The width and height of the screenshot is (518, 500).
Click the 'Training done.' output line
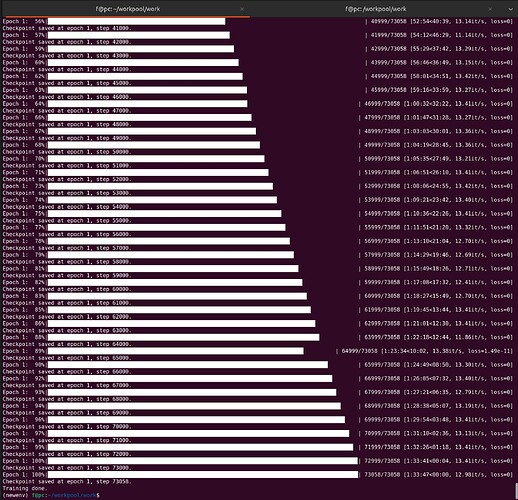25,488
